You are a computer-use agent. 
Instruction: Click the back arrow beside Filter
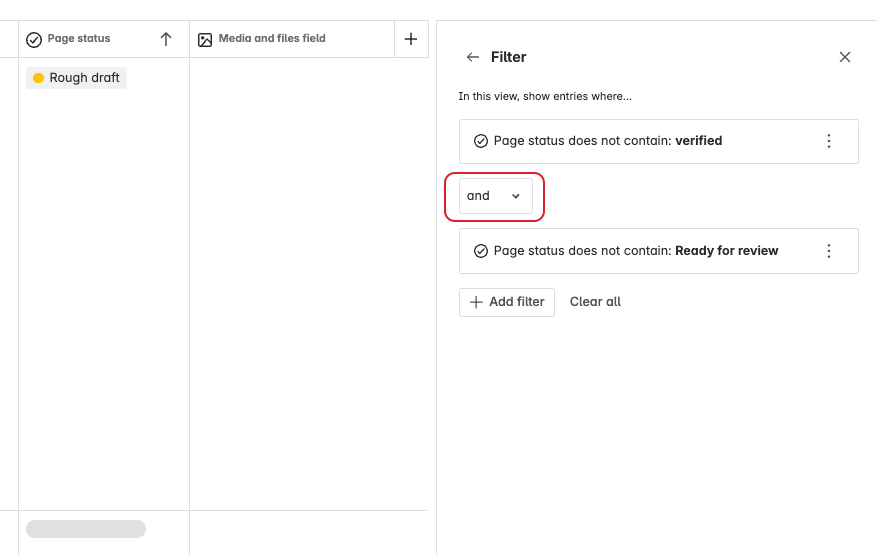tap(473, 57)
